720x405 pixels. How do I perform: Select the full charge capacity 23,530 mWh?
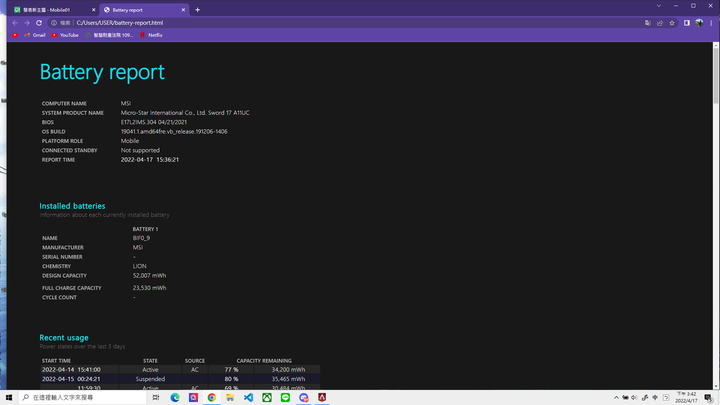point(149,288)
